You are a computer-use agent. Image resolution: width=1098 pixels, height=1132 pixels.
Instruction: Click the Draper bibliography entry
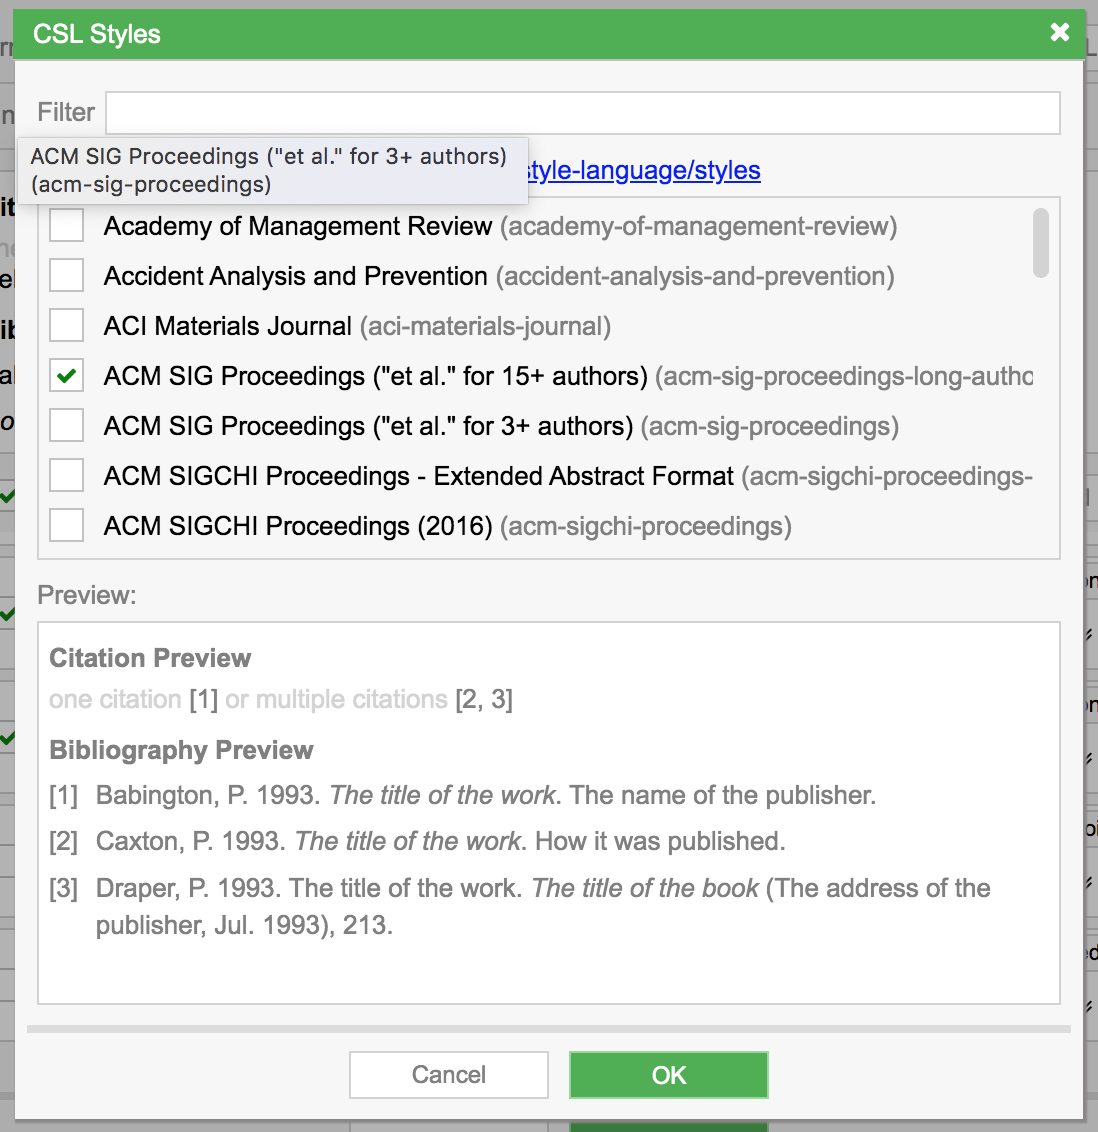tap(520, 907)
